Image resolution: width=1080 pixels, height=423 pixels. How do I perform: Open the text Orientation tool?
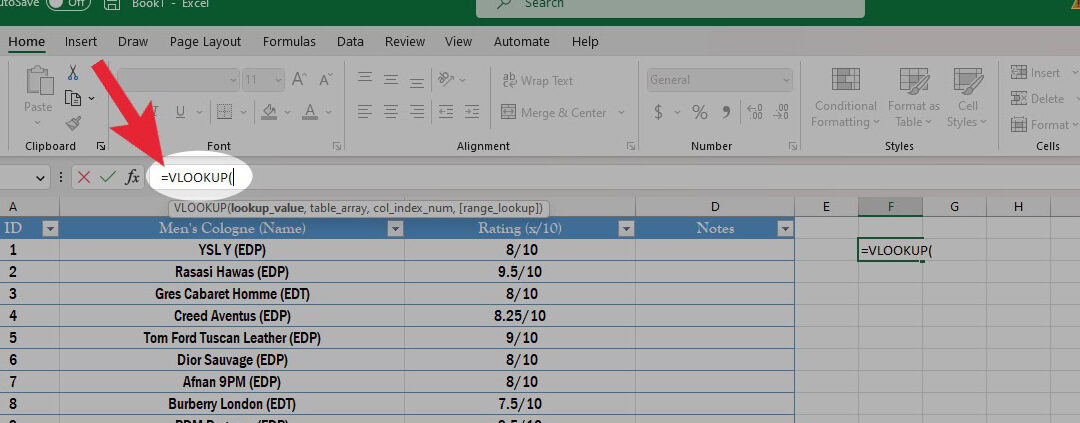point(446,79)
